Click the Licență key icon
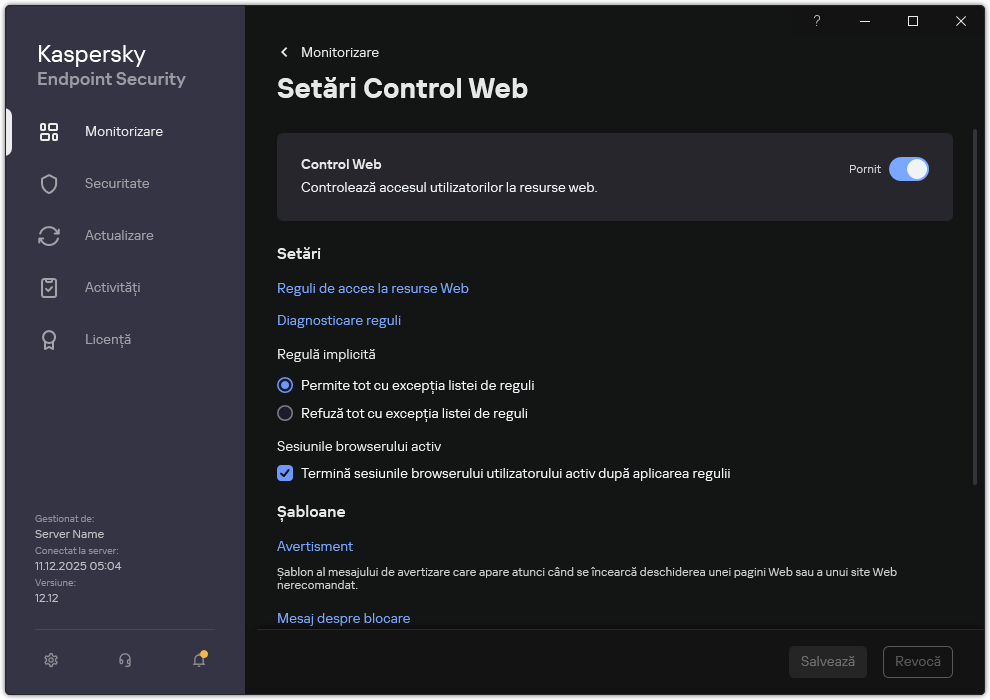The image size is (990, 700). click(x=49, y=339)
